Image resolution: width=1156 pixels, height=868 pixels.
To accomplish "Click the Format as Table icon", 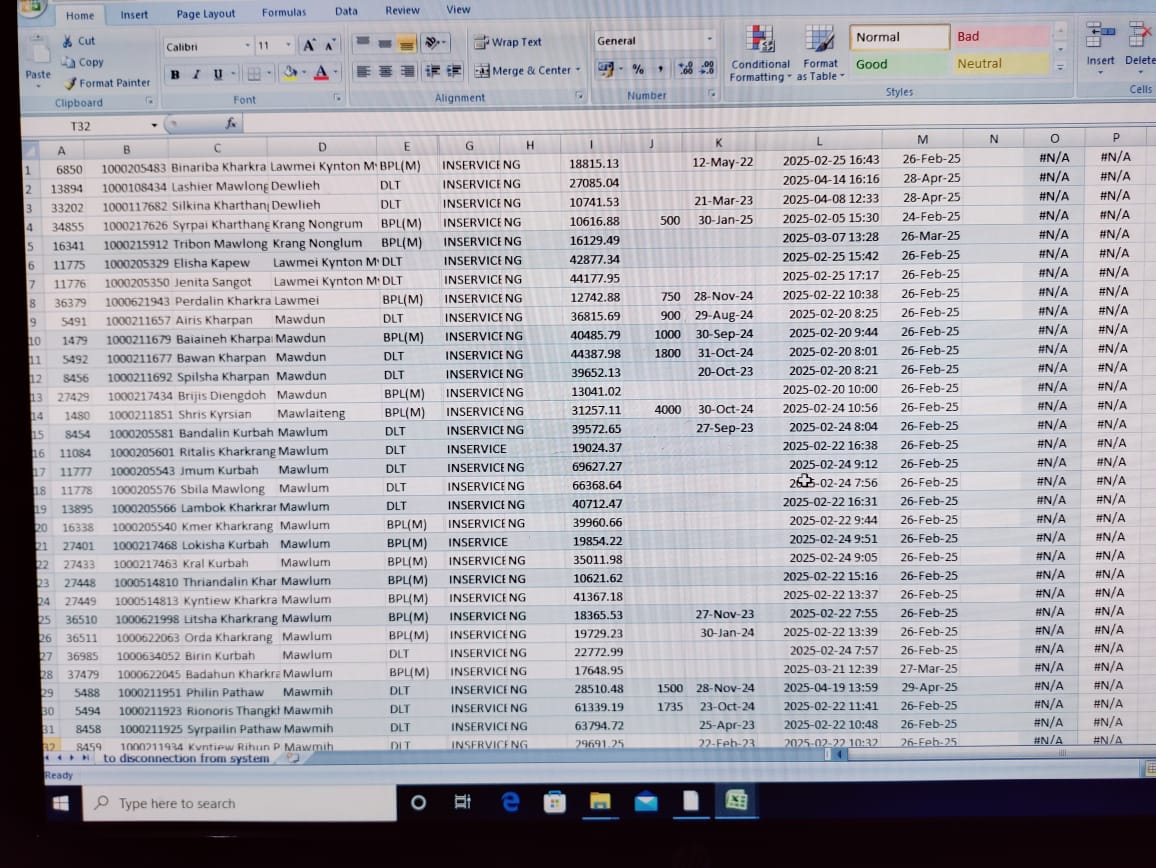I will (x=820, y=40).
